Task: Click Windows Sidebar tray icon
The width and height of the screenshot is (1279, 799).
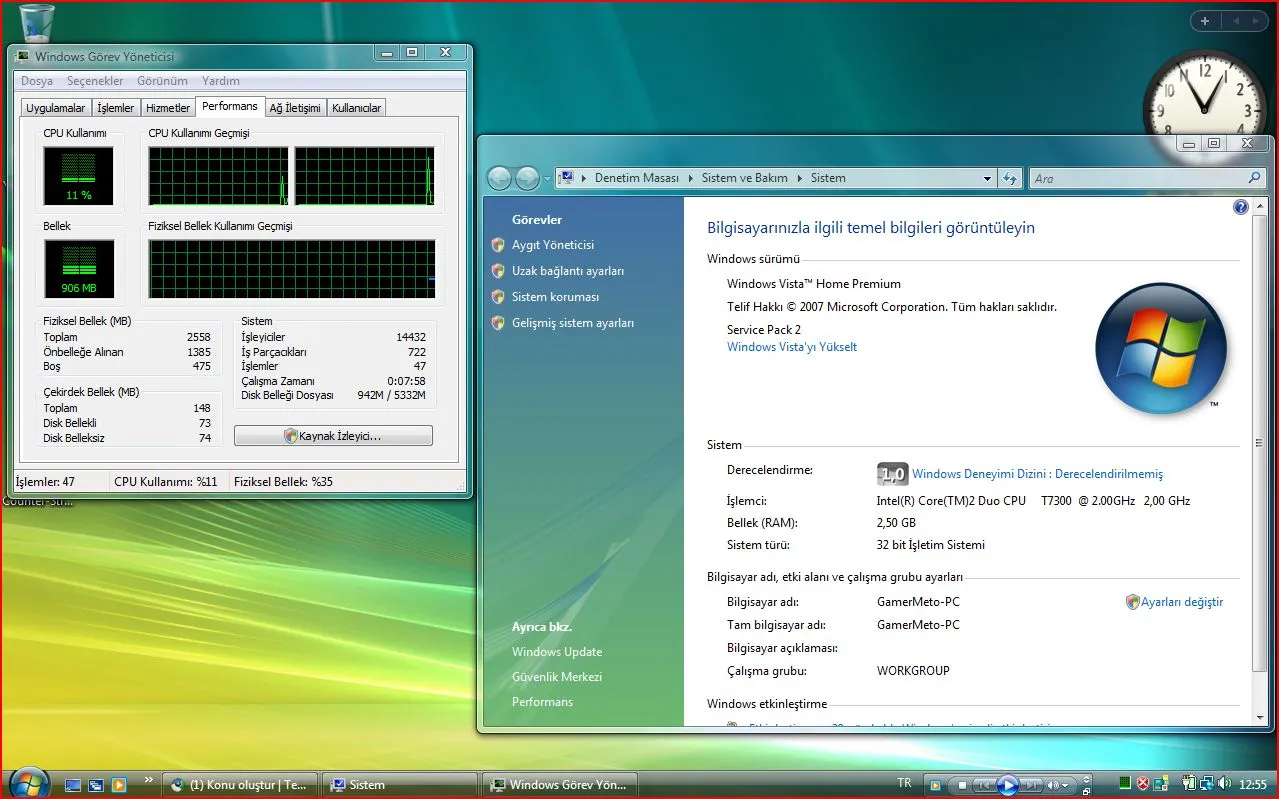Action: 1161,783
